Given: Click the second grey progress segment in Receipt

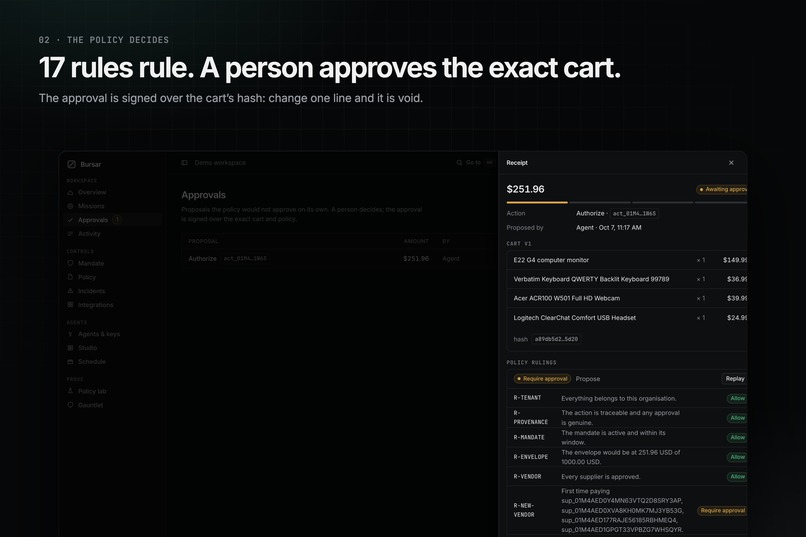Looking at the screenshot, I should click(600, 202).
